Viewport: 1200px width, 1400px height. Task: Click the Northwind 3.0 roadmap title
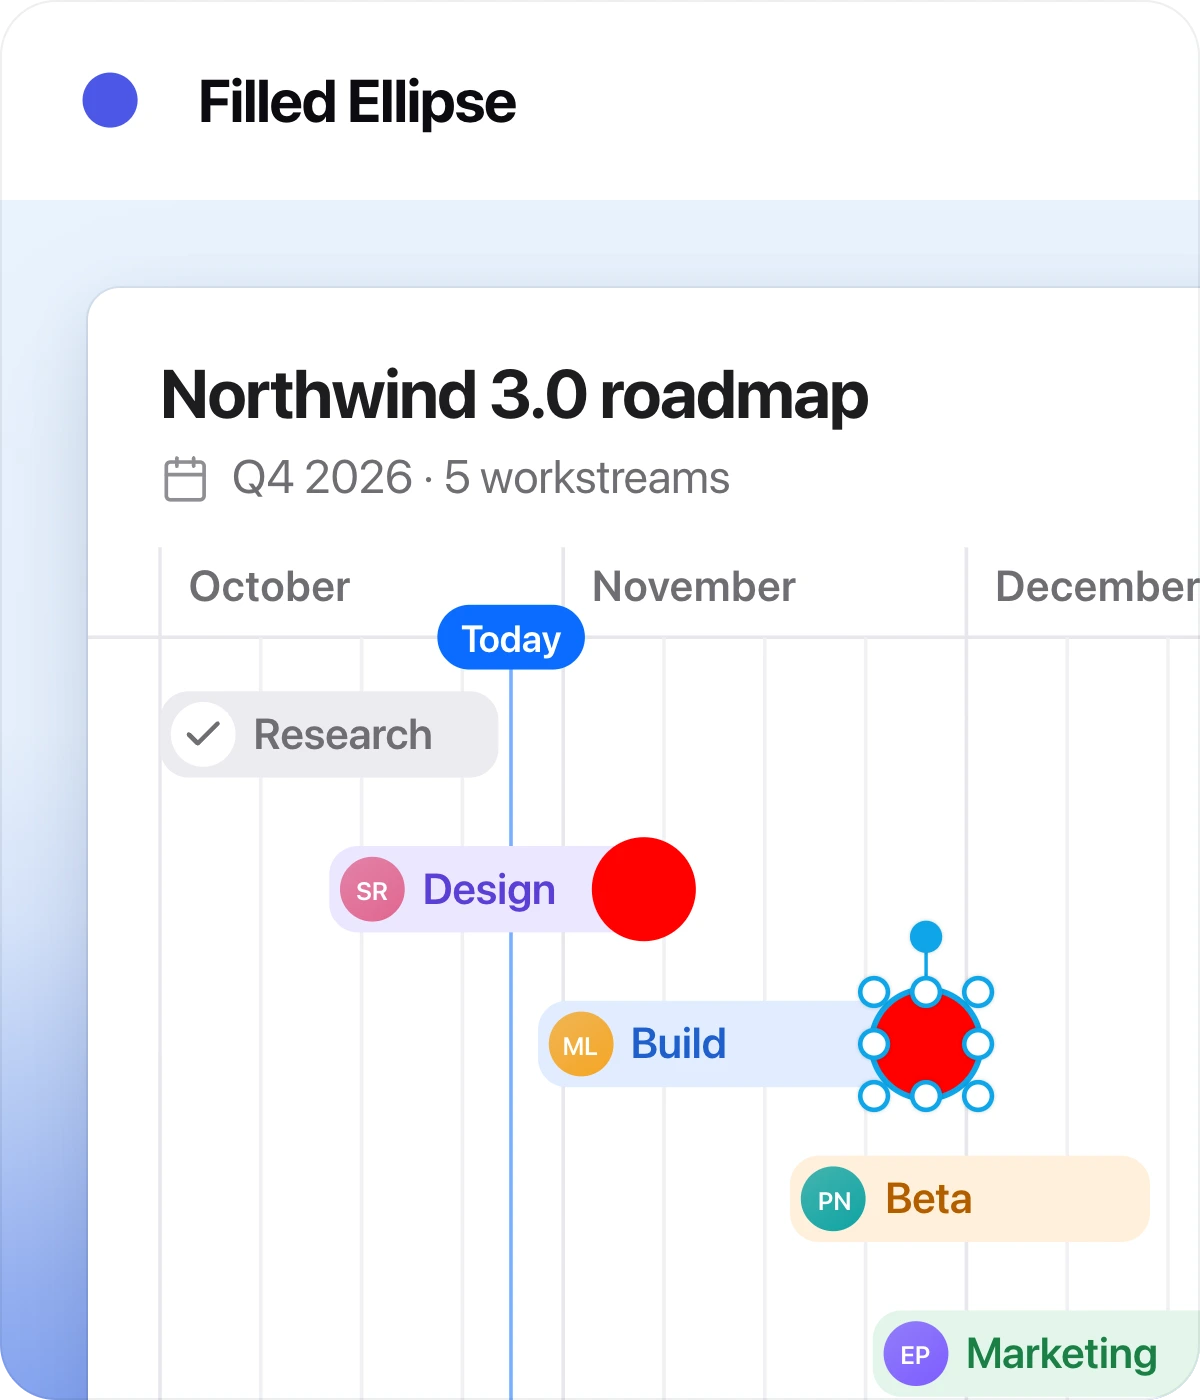coord(514,395)
